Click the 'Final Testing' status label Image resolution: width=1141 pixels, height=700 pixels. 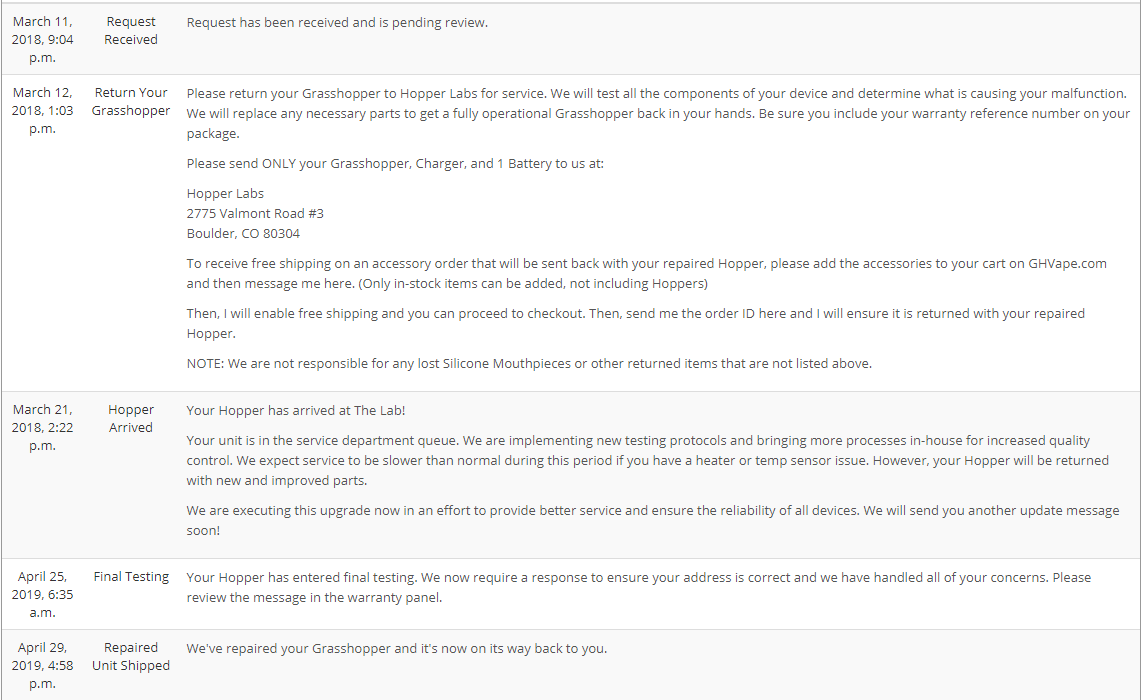[x=130, y=576]
